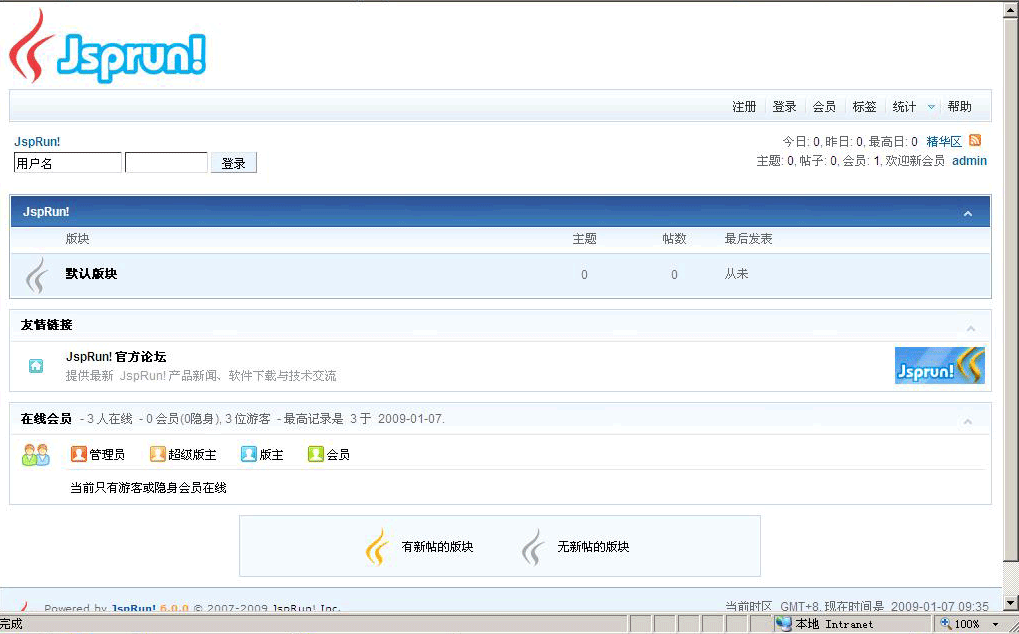Click the 无新帖的版块 legend text
Screen dimensions: 1019x634
coord(593,547)
